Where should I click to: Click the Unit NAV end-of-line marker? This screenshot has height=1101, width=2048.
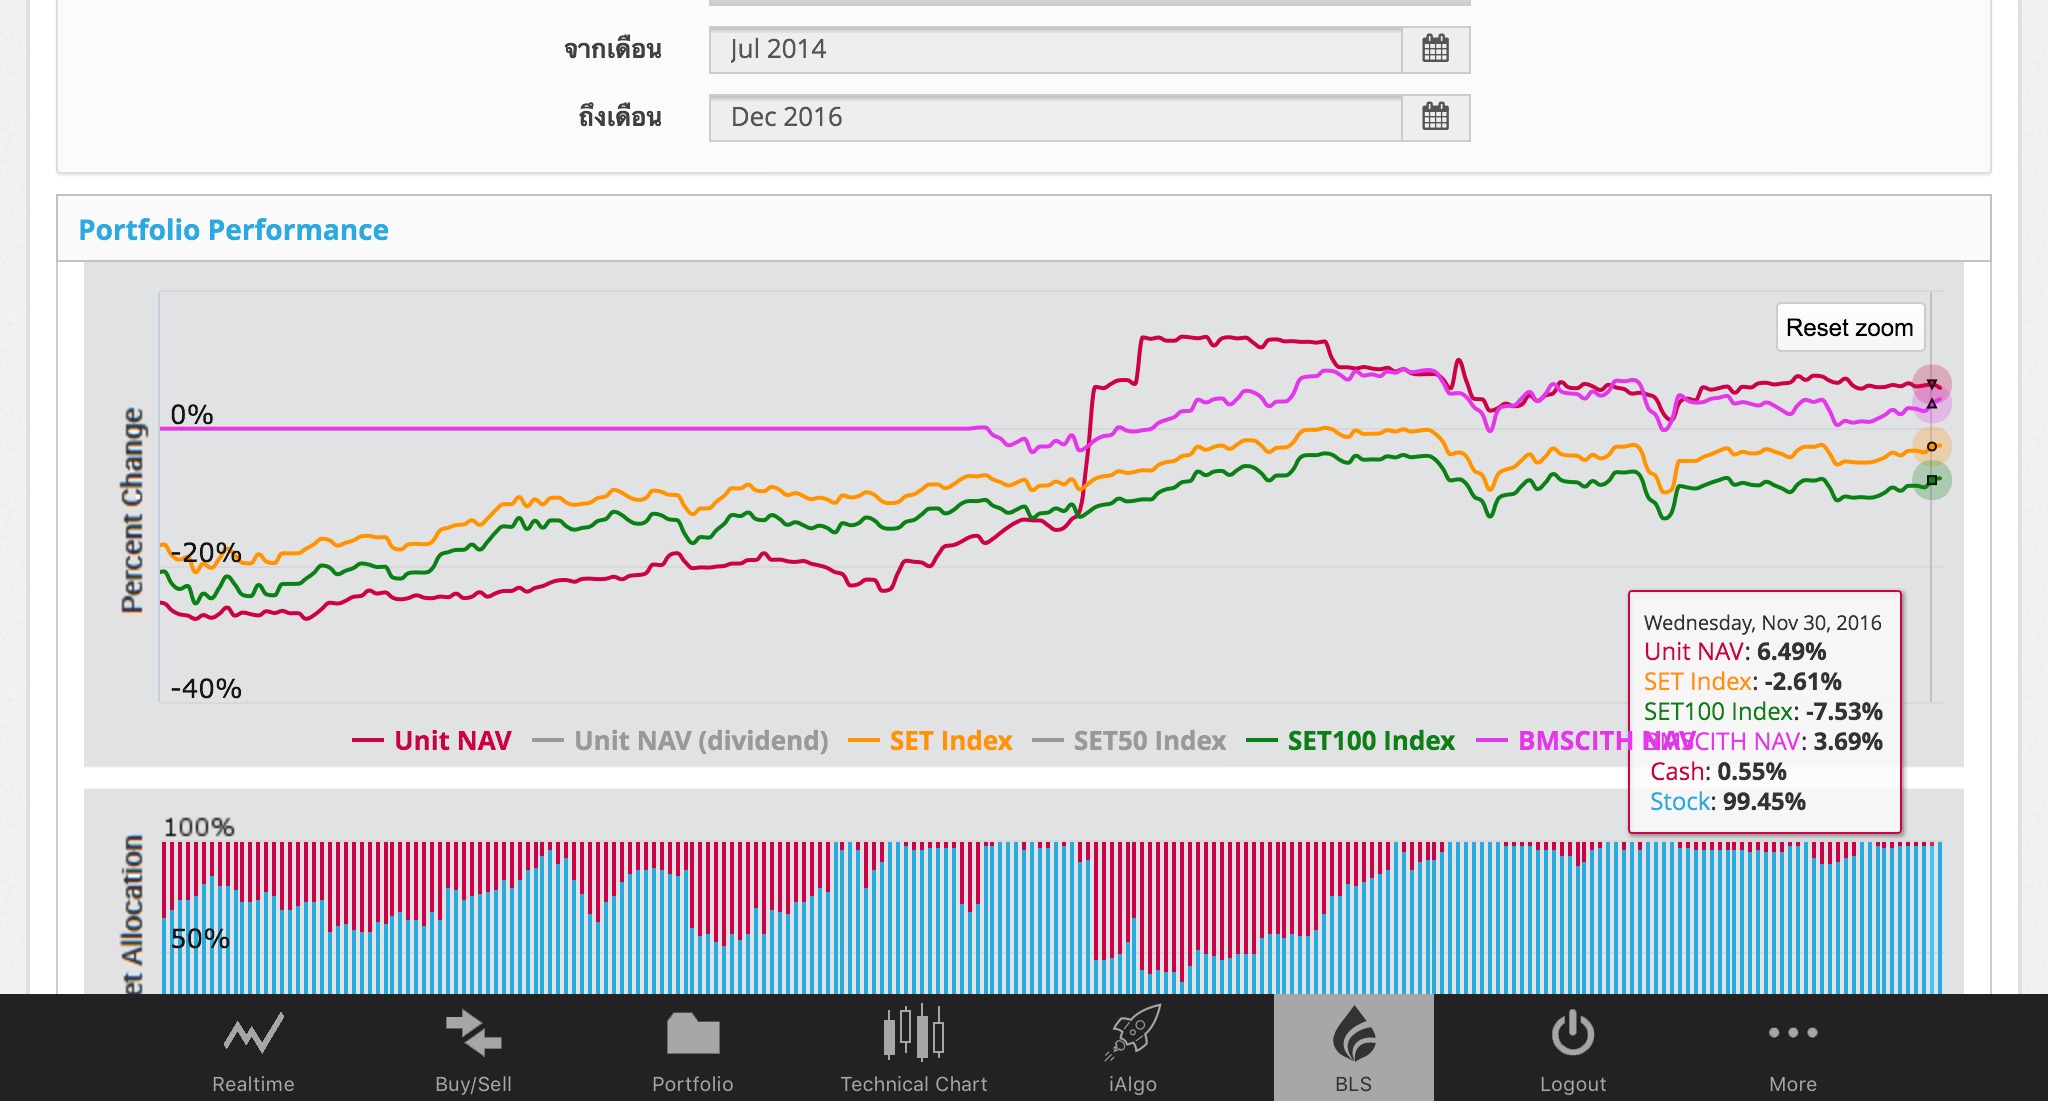pyautogui.click(x=1932, y=384)
